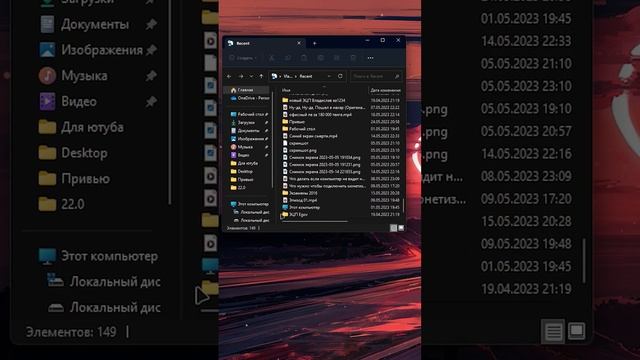Sort by the Дата изменения column header
640x360 pixels.
[x=385, y=90]
